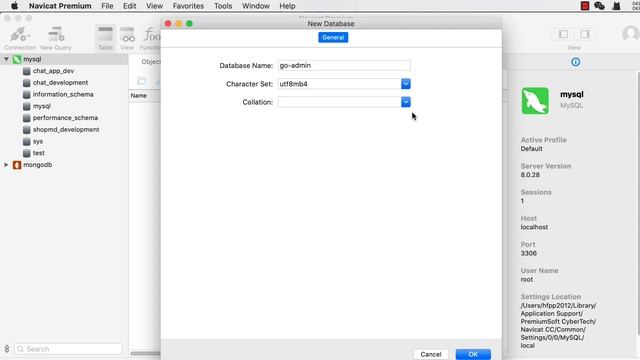Click the sidebar Search field
Image resolution: width=640 pixels, height=360 pixels.
point(69,349)
